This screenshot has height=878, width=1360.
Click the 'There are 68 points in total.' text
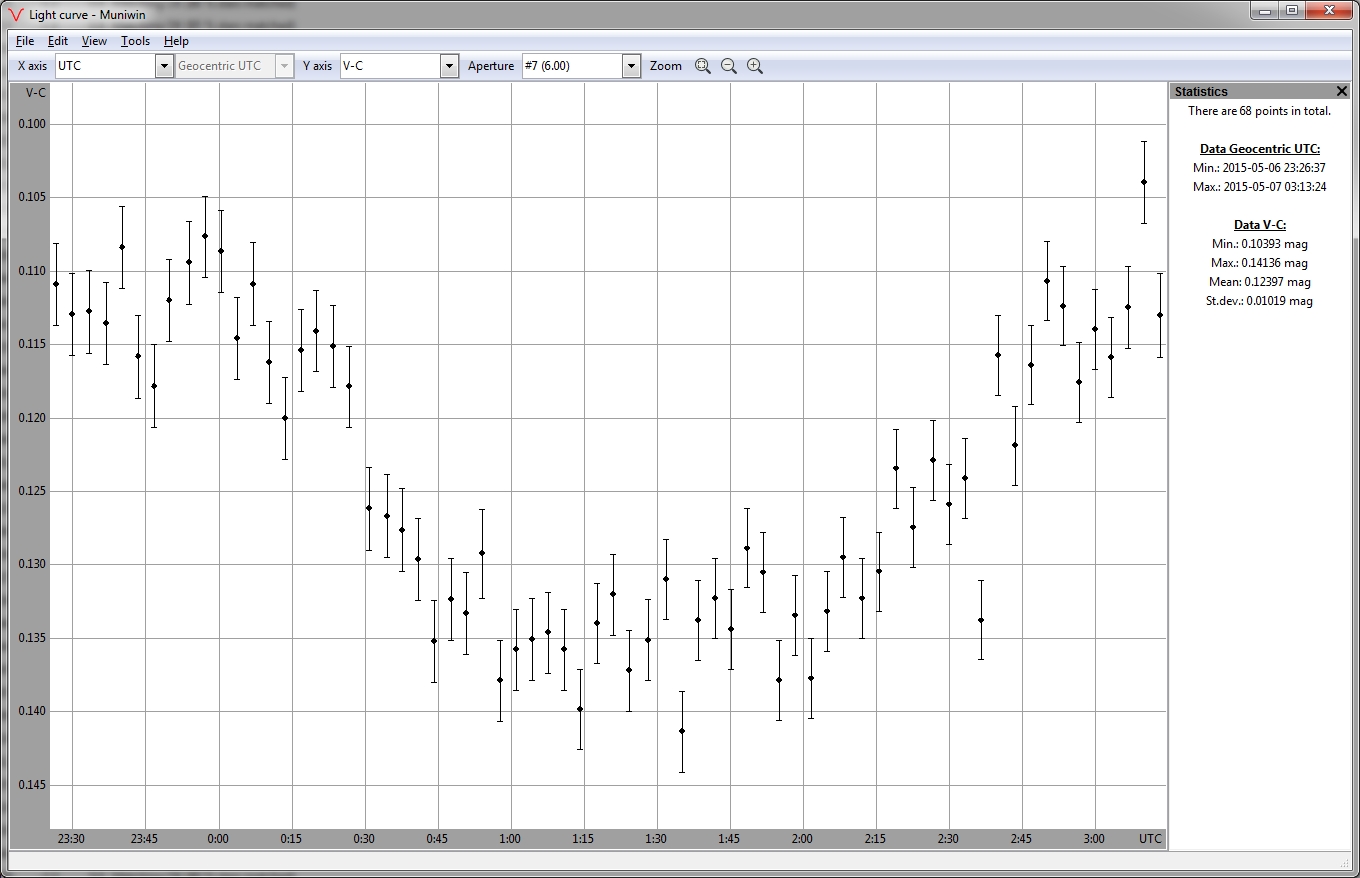tap(1259, 111)
